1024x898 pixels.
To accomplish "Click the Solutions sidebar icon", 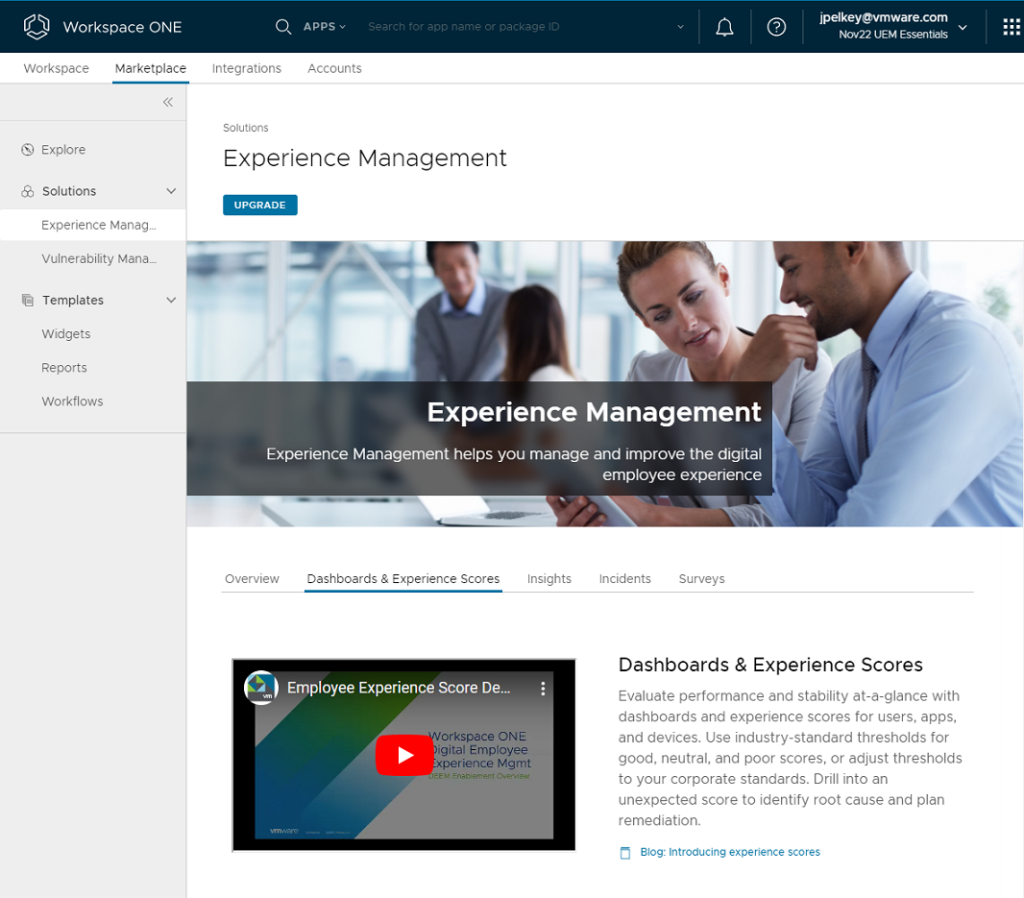I will click(x=27, y=191).
